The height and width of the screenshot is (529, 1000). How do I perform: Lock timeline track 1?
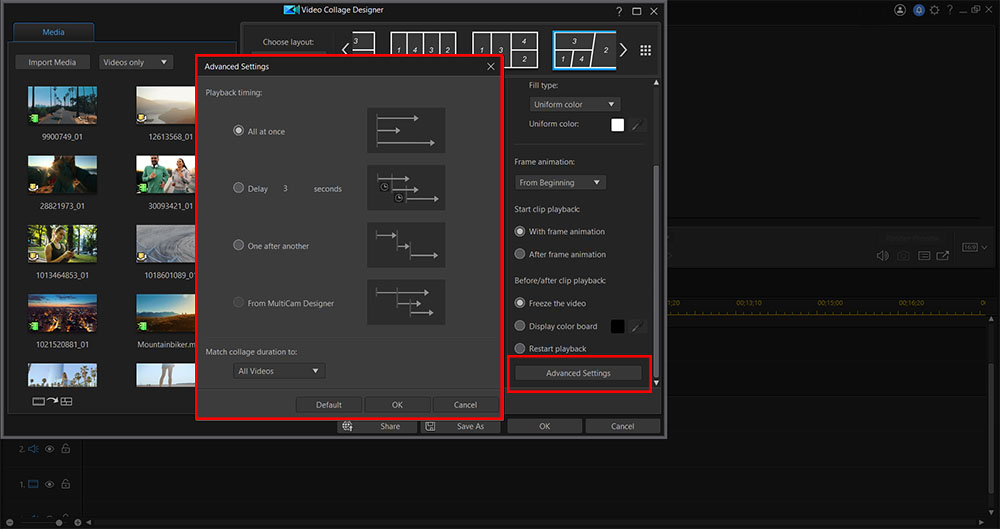[x=65, y=484]
